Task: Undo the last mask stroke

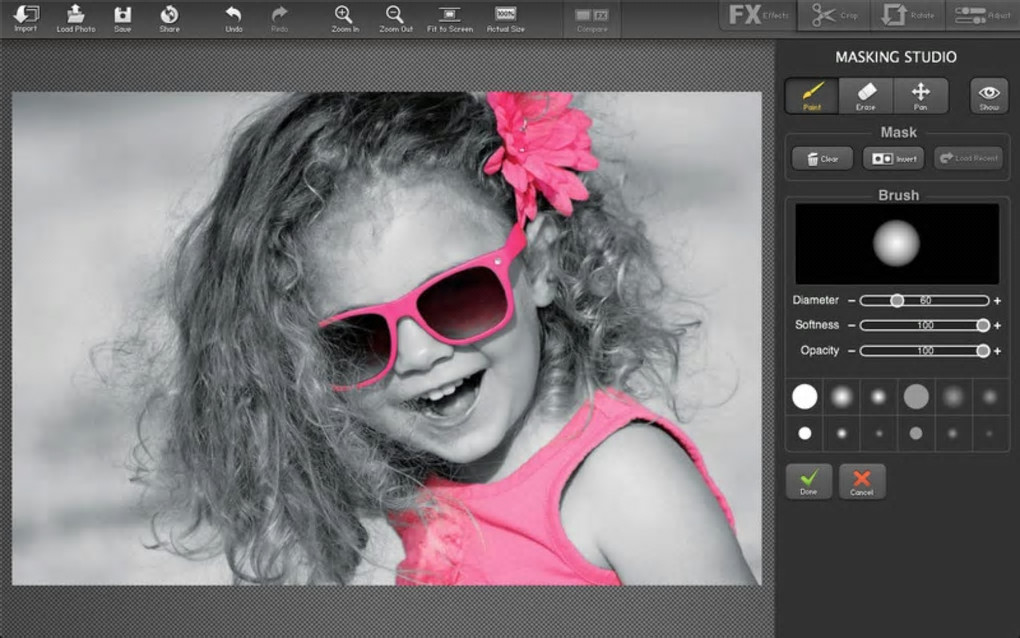Action: (233, 17)
